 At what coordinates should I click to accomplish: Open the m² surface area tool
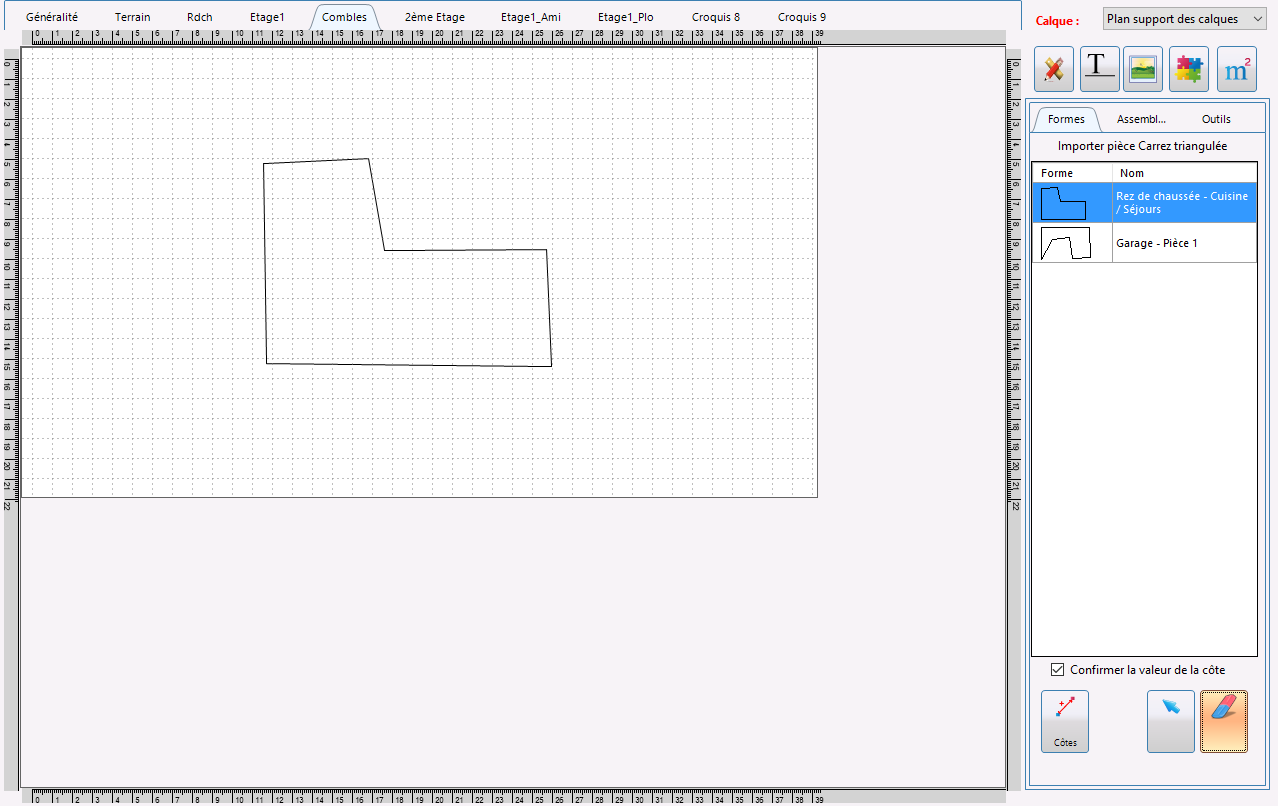tap(1237, 69)
